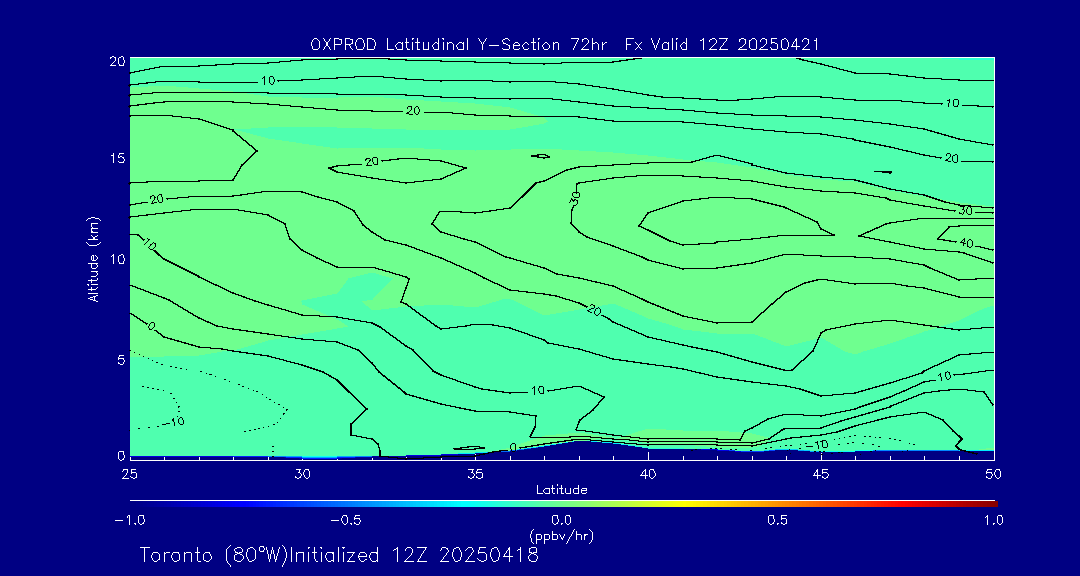Click the x-axis tick label 40
Image resolution: width=1080 pixels, height=576 pixels.
648,474
